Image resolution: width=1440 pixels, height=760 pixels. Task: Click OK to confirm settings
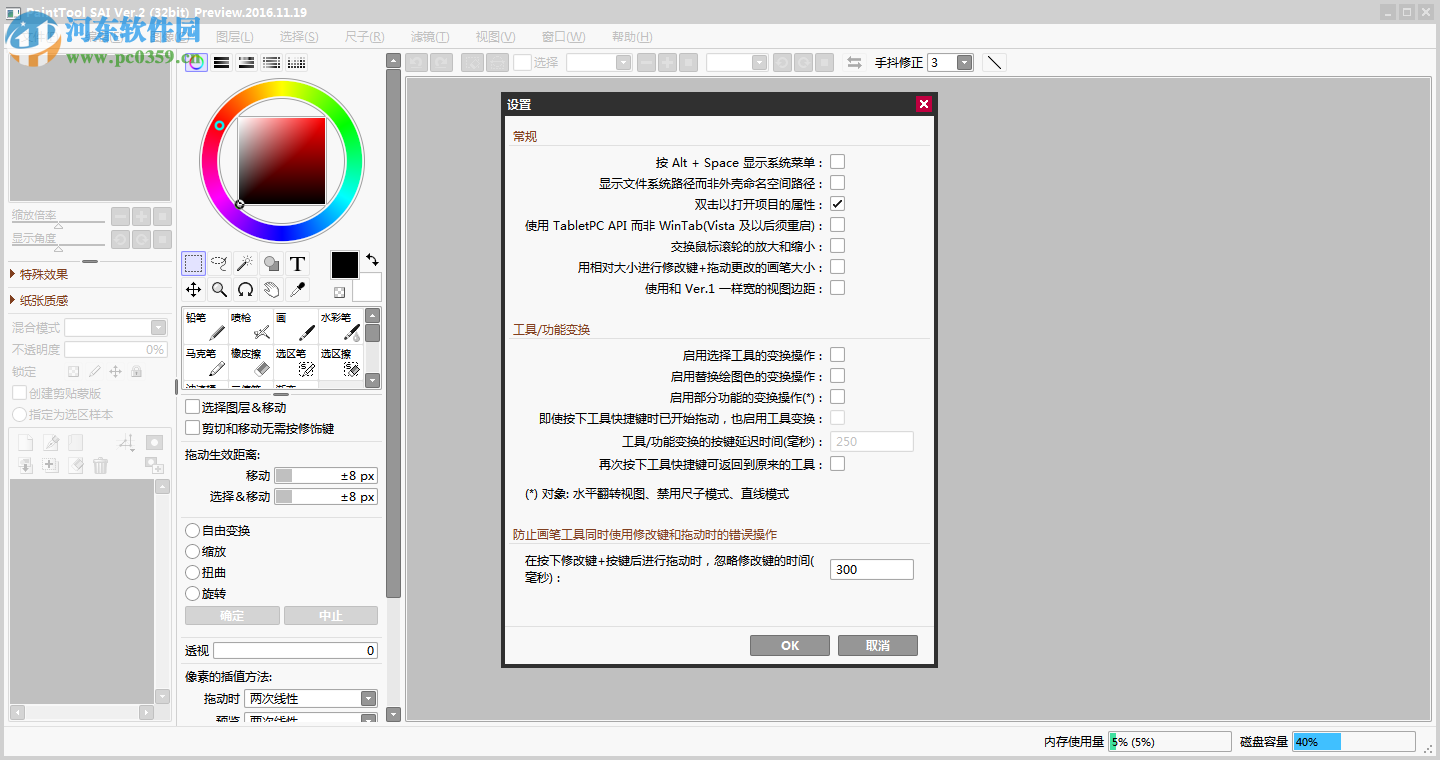(x=789, y=645)
